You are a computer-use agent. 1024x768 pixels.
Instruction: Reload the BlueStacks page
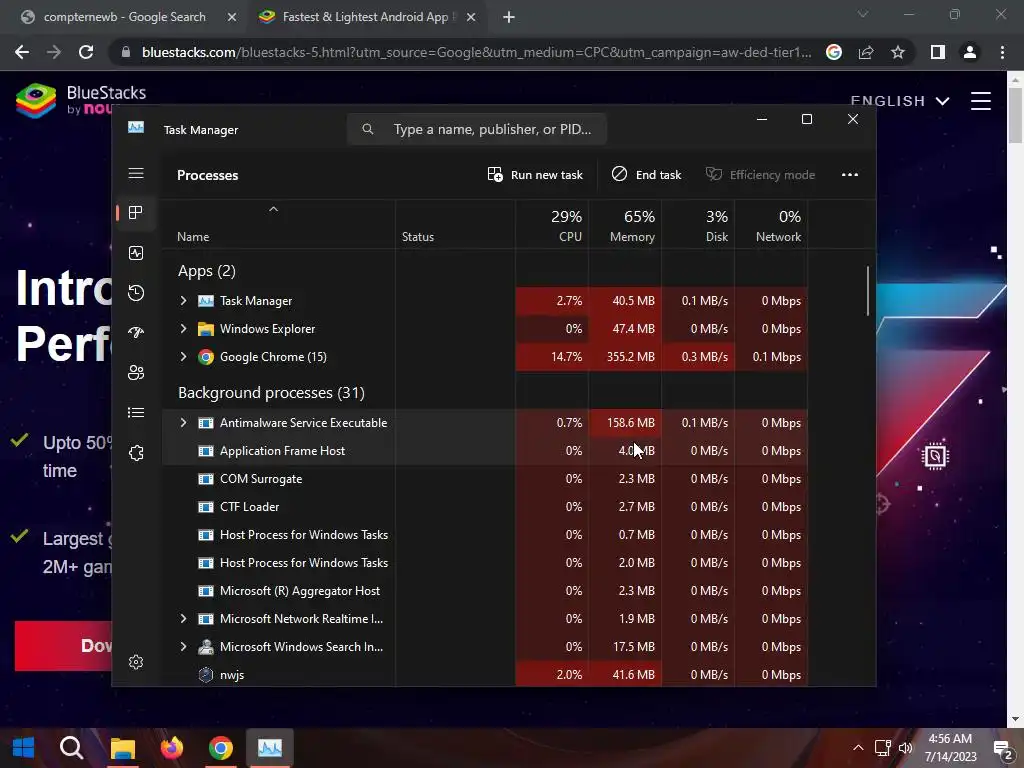pos(86,52)
